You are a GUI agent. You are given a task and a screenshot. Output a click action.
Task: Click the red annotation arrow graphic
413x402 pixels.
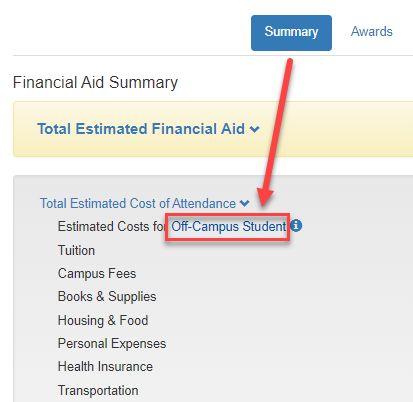276,133
